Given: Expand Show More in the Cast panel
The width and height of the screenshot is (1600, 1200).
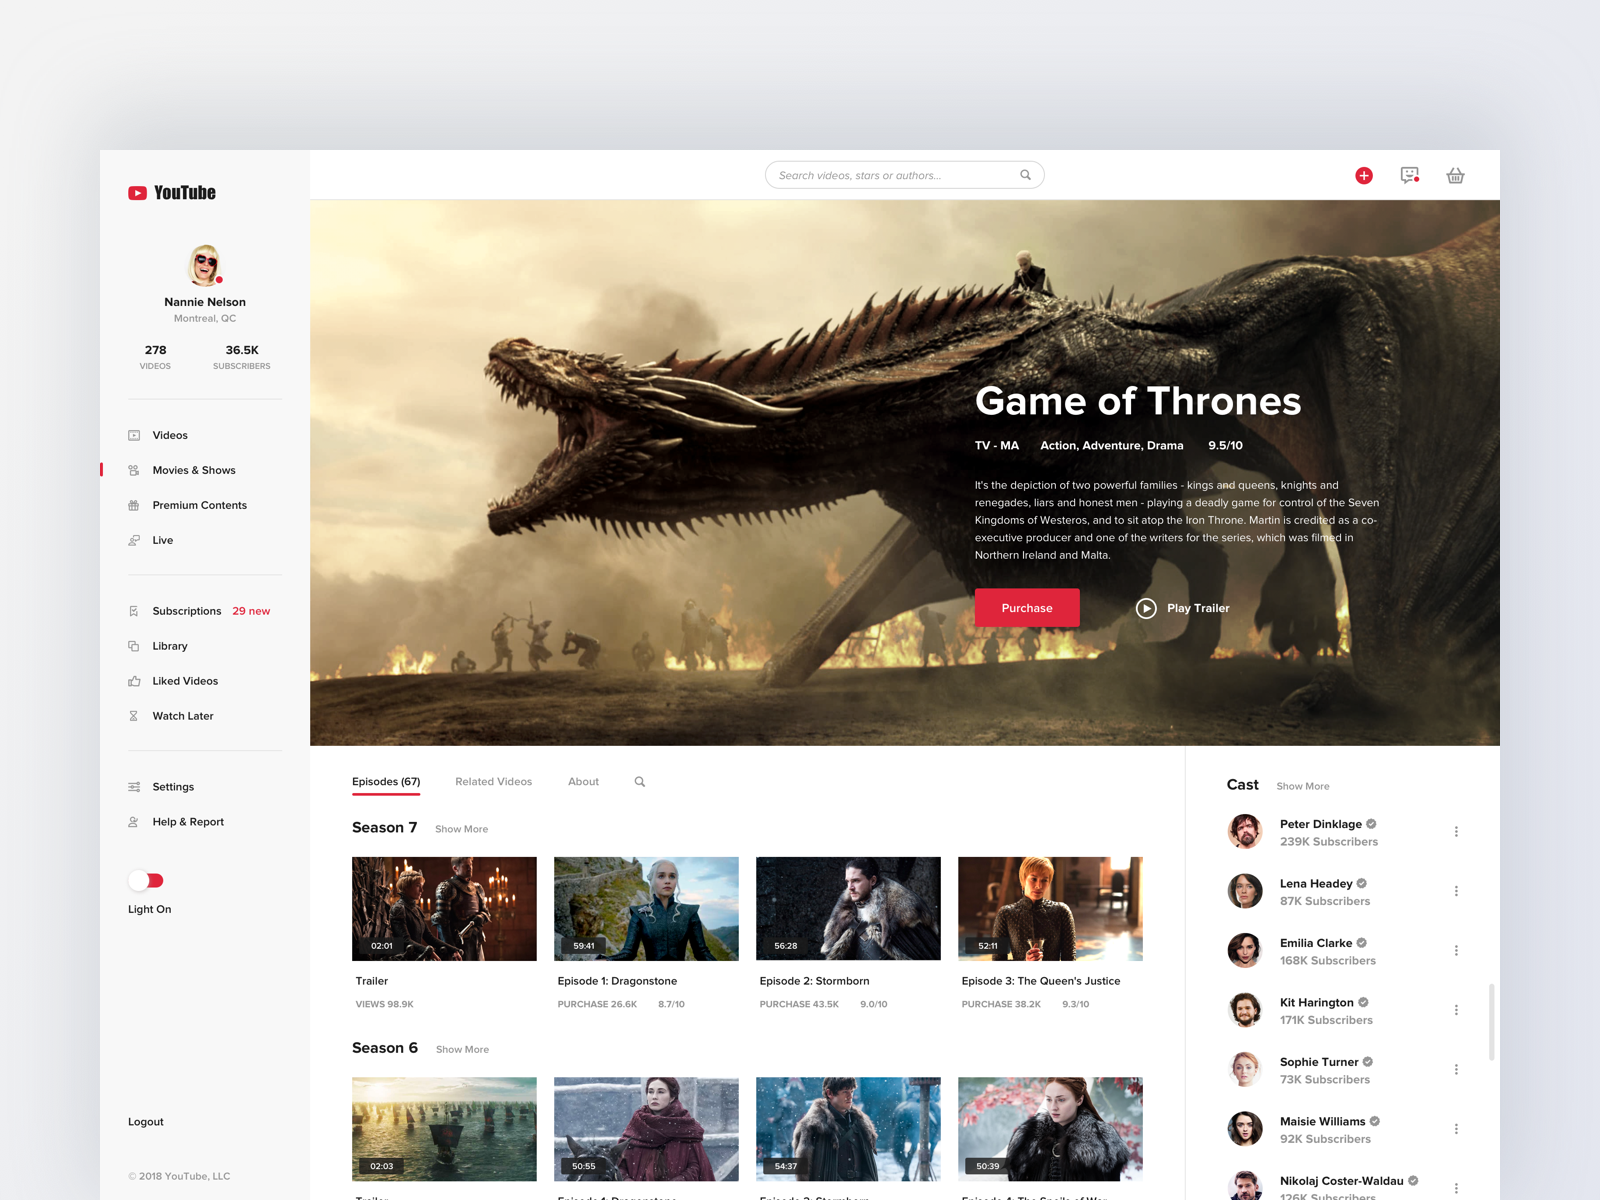Looking at the screenshot, I should [x=1303, y=786].
